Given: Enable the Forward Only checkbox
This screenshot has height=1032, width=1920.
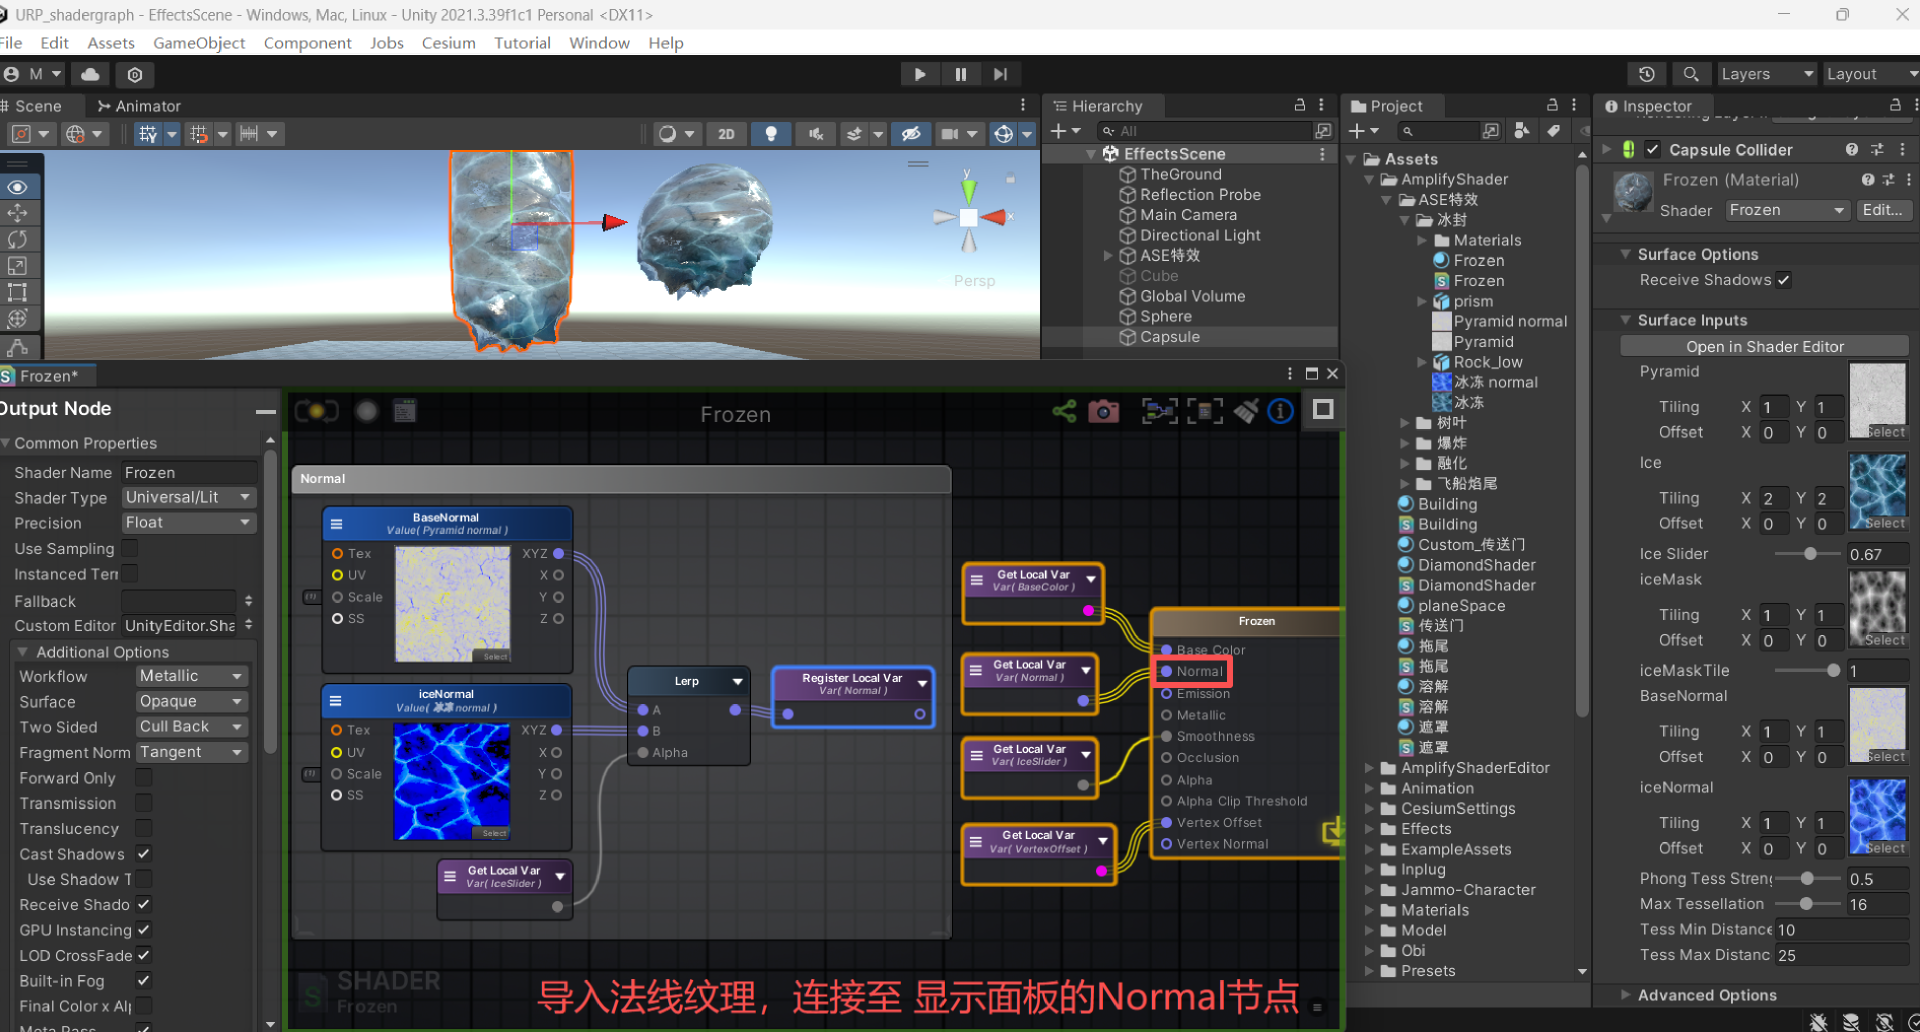Looking at the screenshot, I should coord(143,777).
